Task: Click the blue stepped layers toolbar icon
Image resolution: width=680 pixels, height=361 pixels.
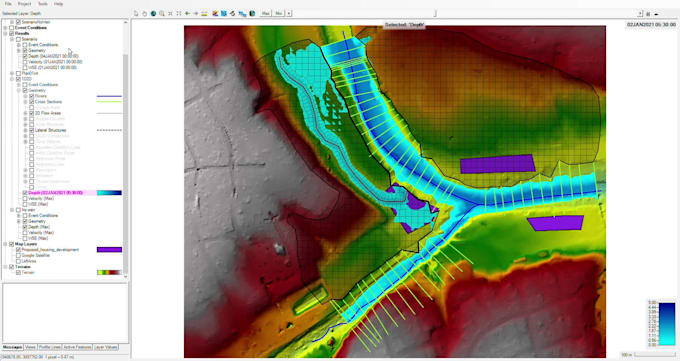Action: [242, 13]
